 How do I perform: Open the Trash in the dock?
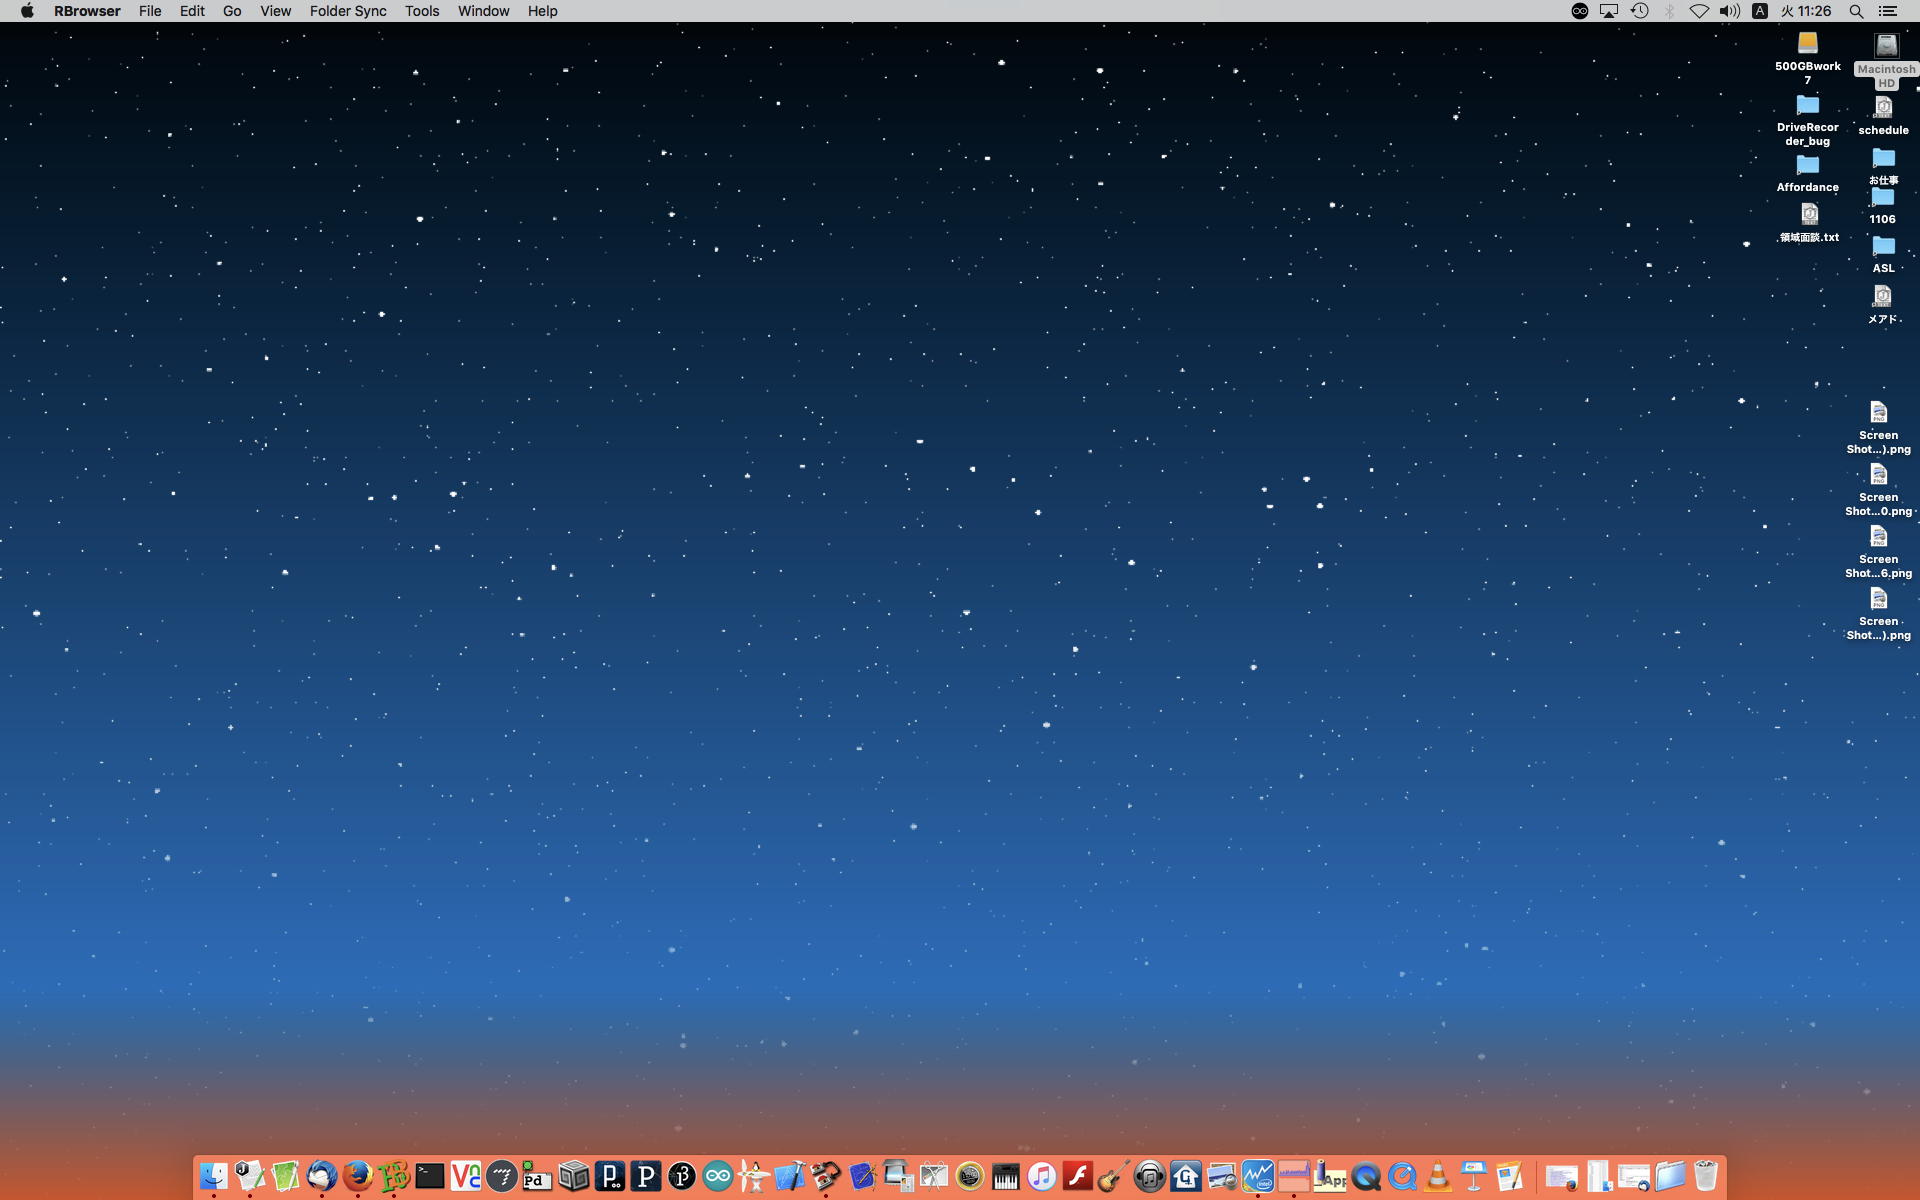pos(1706,1176)
